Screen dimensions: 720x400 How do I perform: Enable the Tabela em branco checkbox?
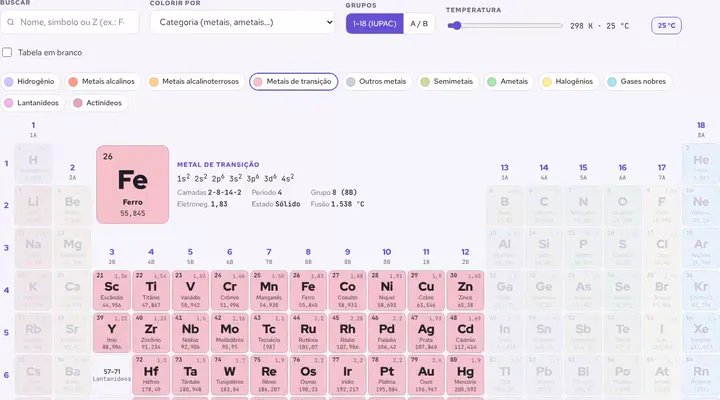(x=7, y=52)
